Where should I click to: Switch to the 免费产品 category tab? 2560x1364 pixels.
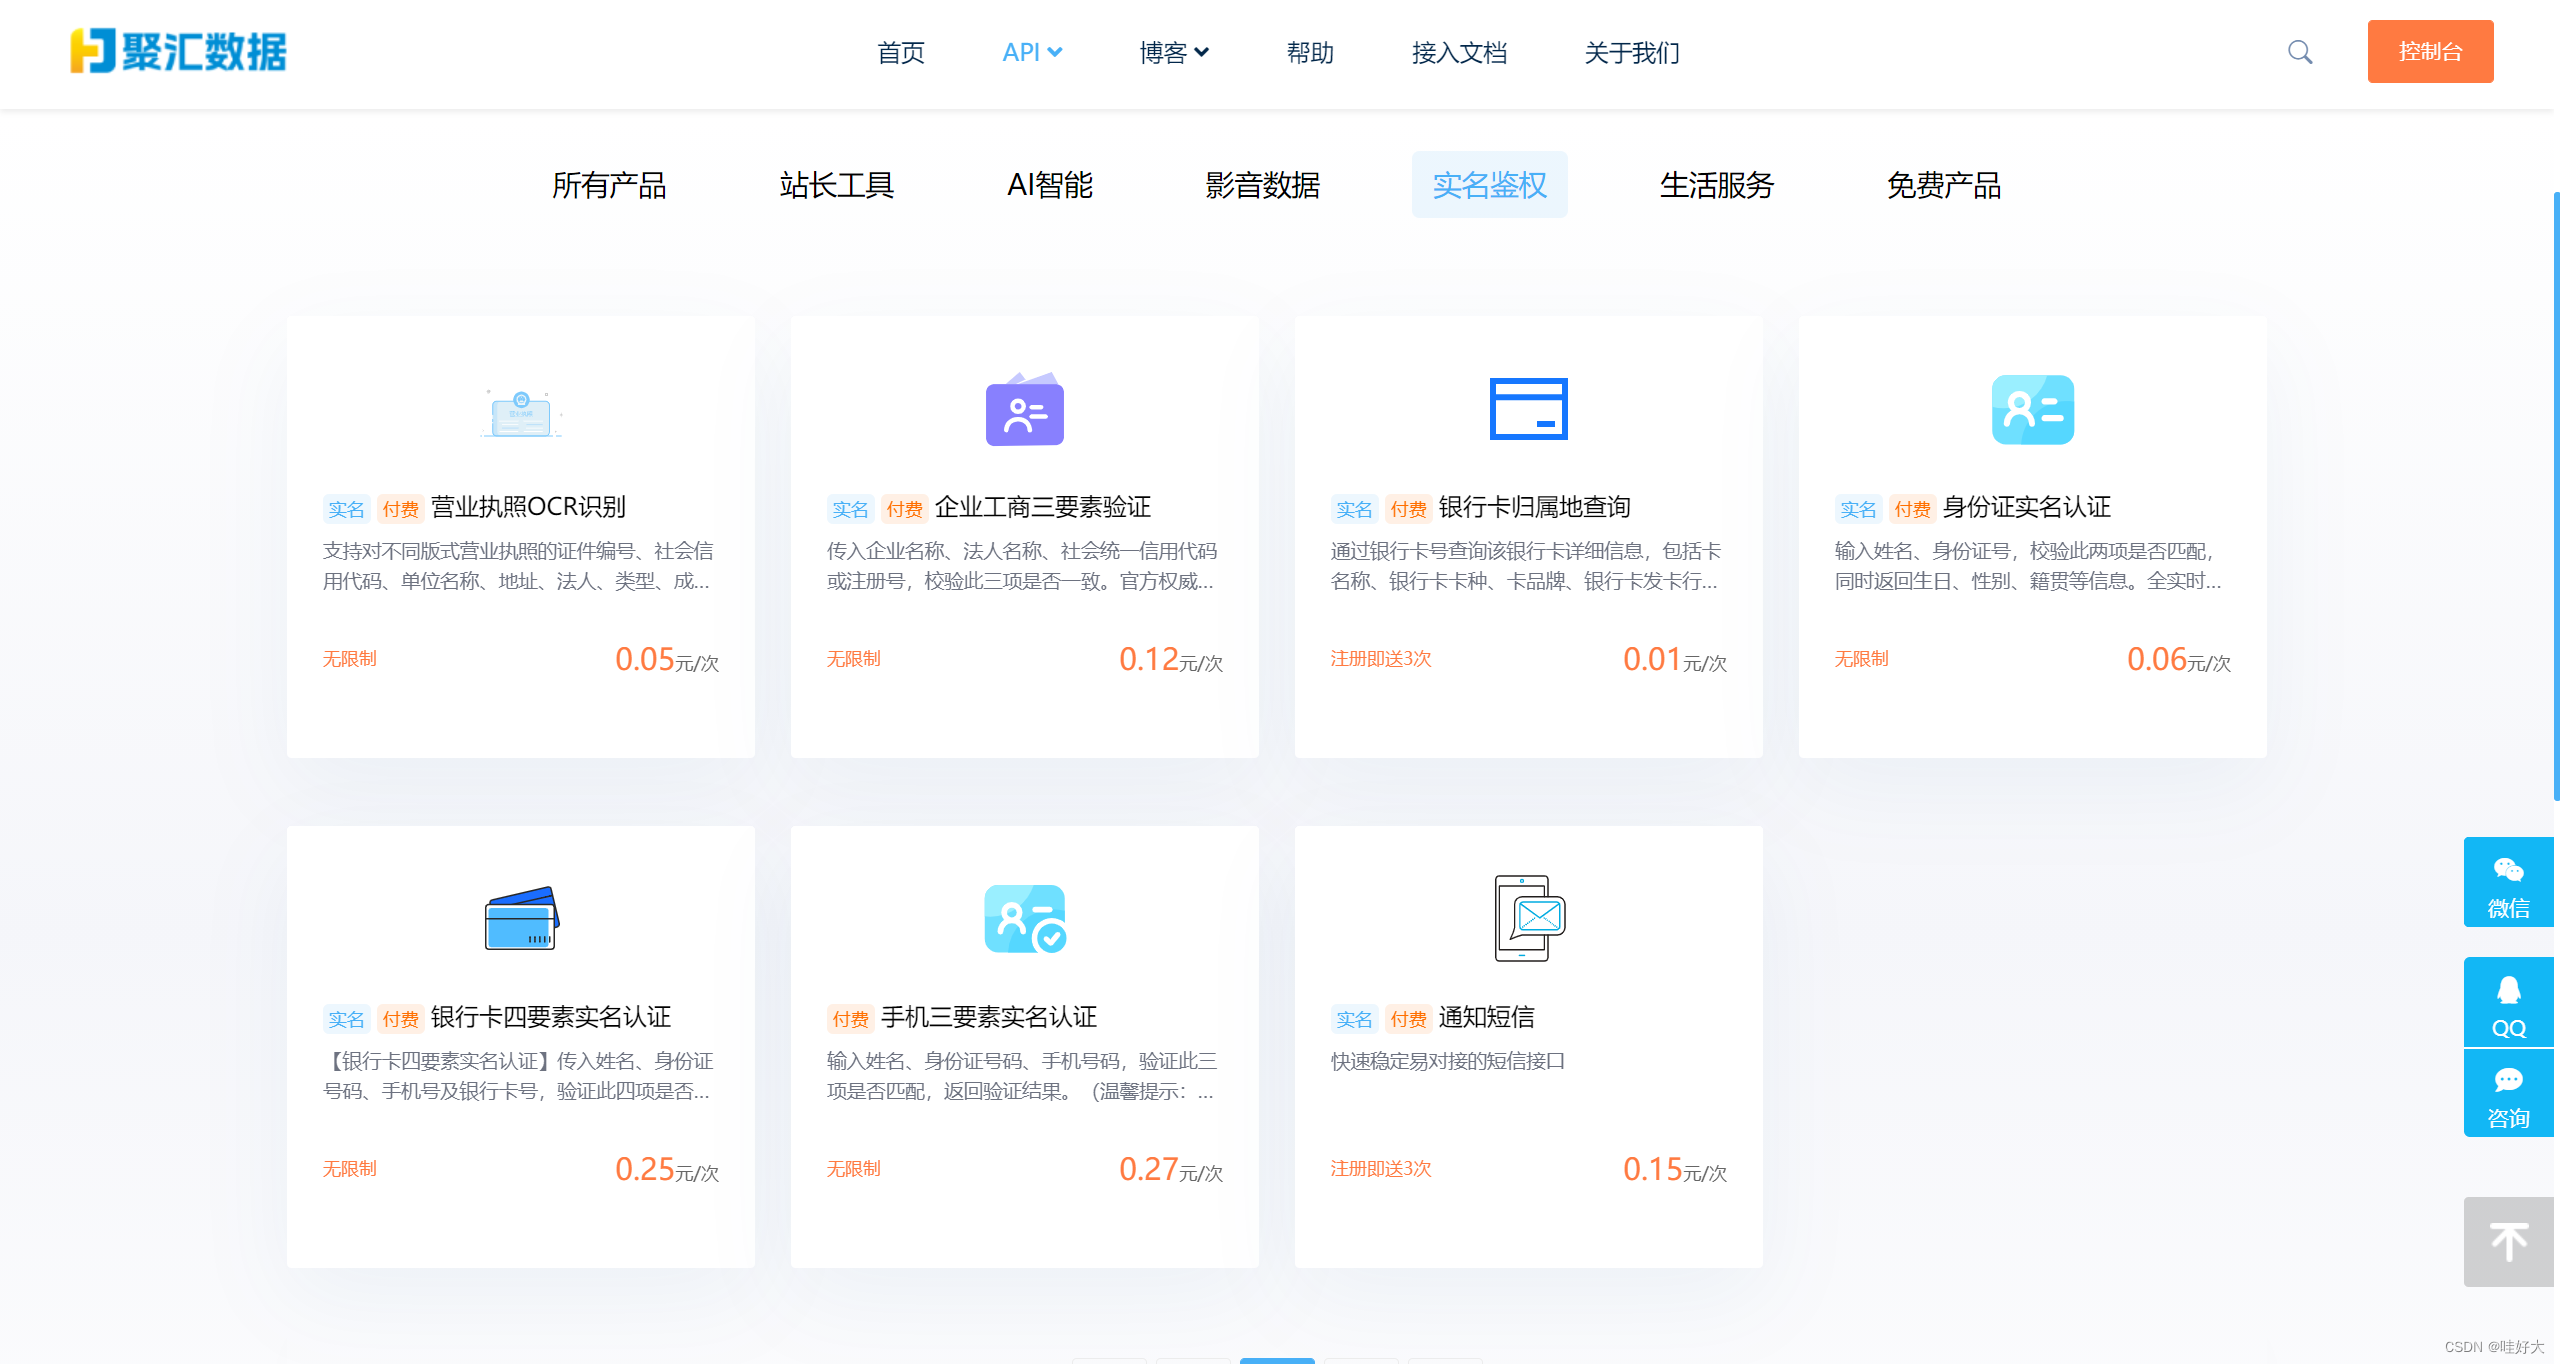click(x=1943, y=185)
